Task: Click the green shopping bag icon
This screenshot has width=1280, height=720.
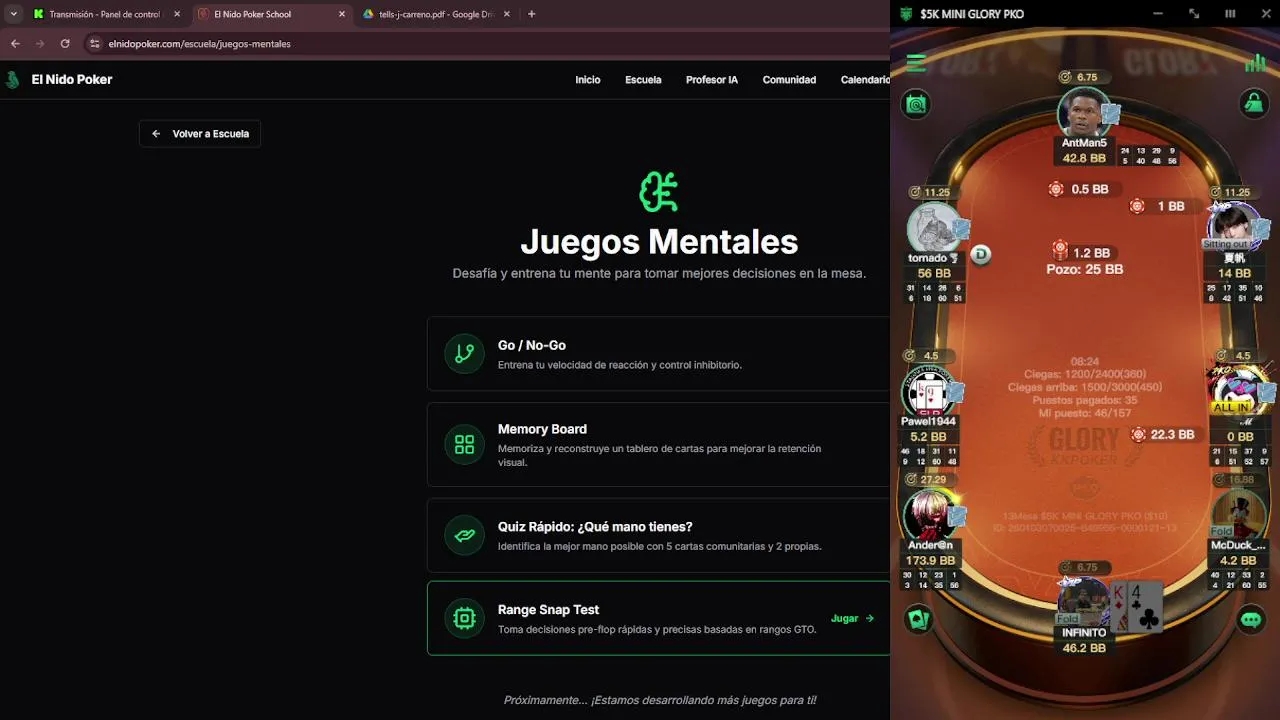Action: [1253, 103]
